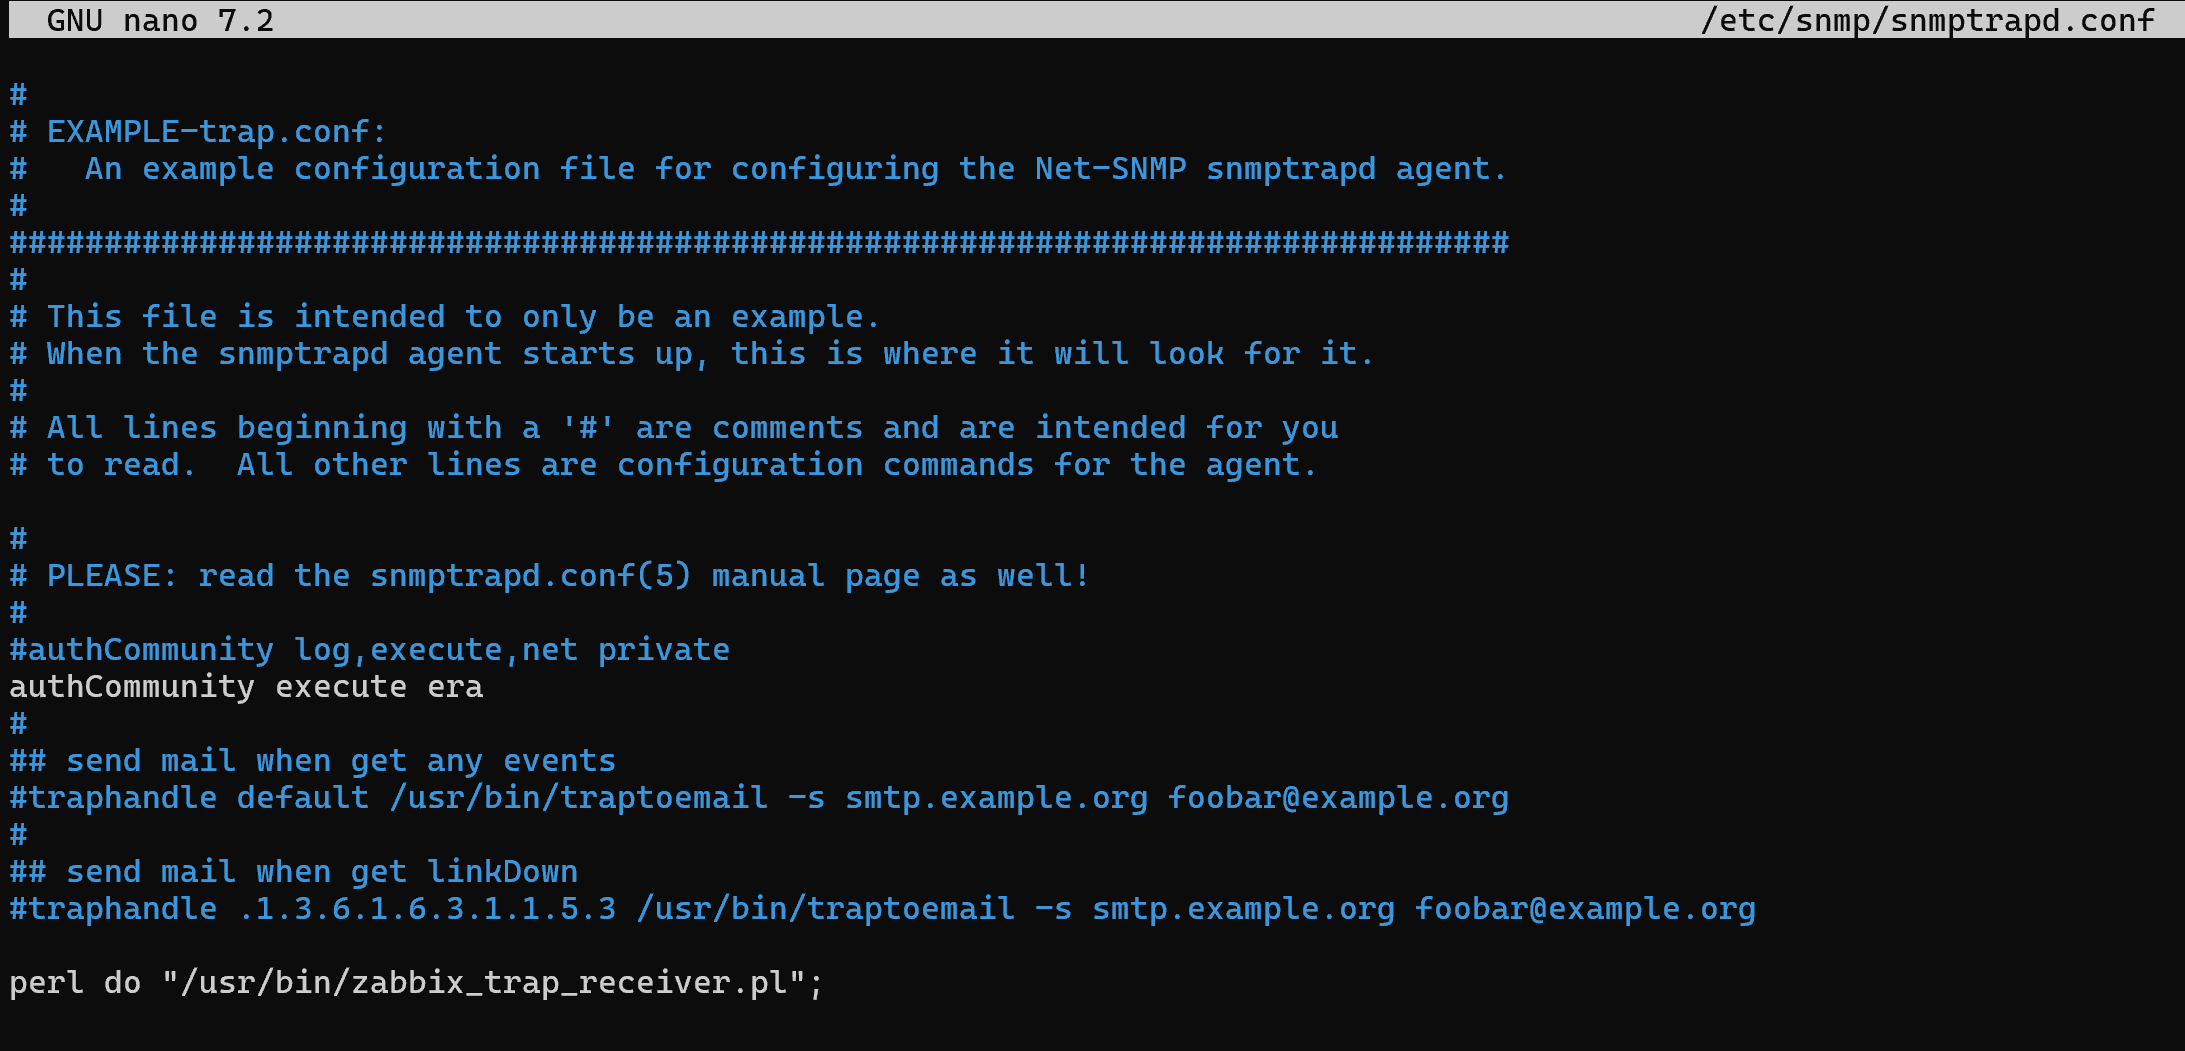Click the word Net-SNMP in the comment
Image resolution: width=2185 pixels, height=1051 pixels.
1110,169
